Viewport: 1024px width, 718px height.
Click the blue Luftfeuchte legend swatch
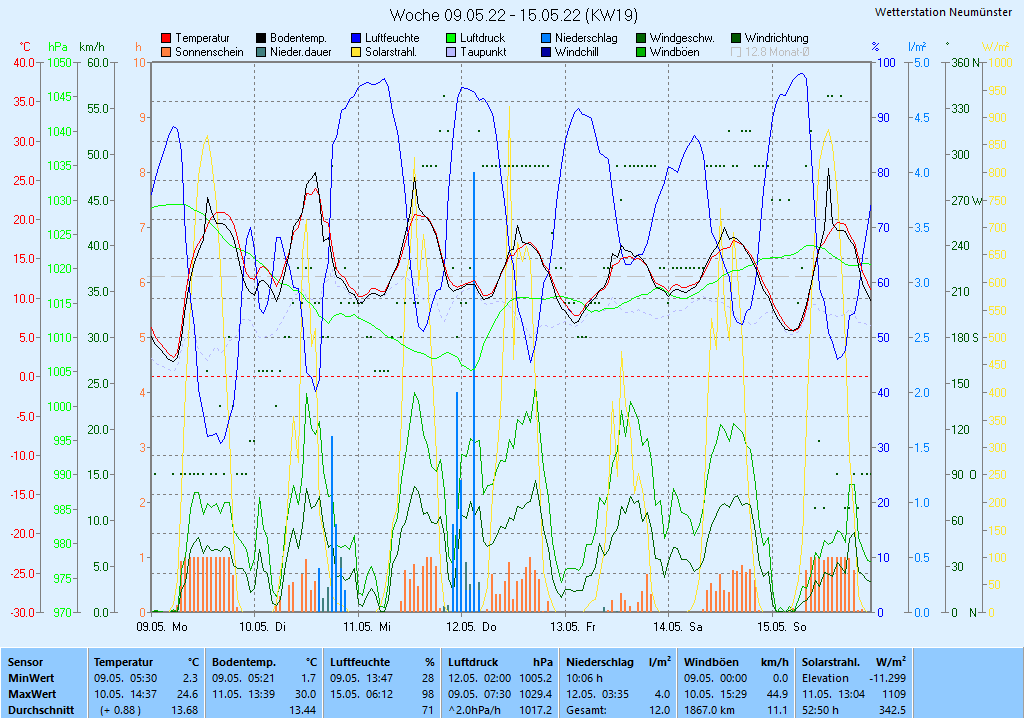click(x=356, y=39)
